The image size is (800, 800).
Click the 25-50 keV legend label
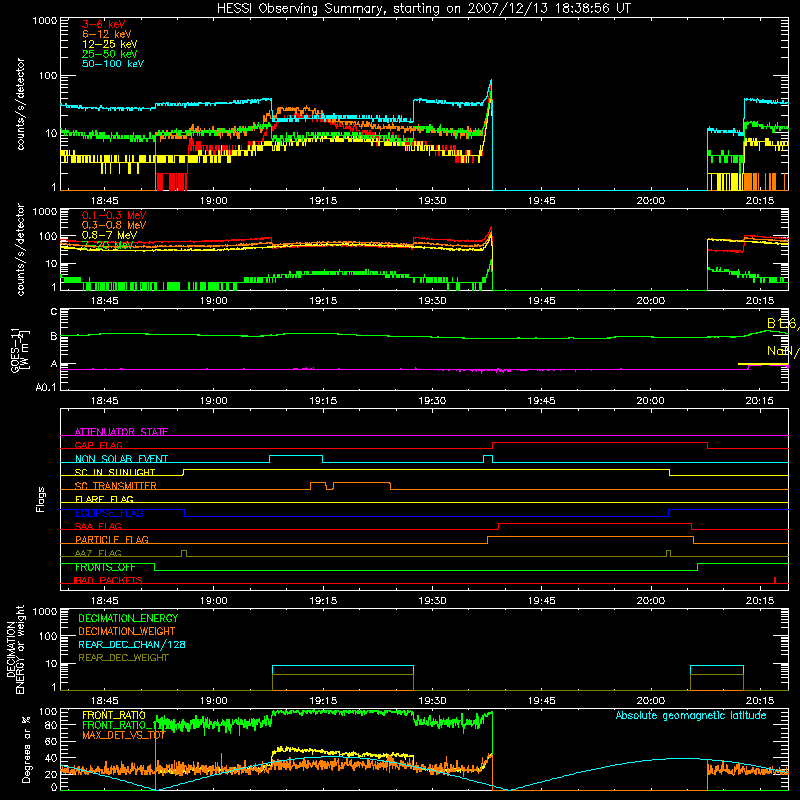coord(110,54)
